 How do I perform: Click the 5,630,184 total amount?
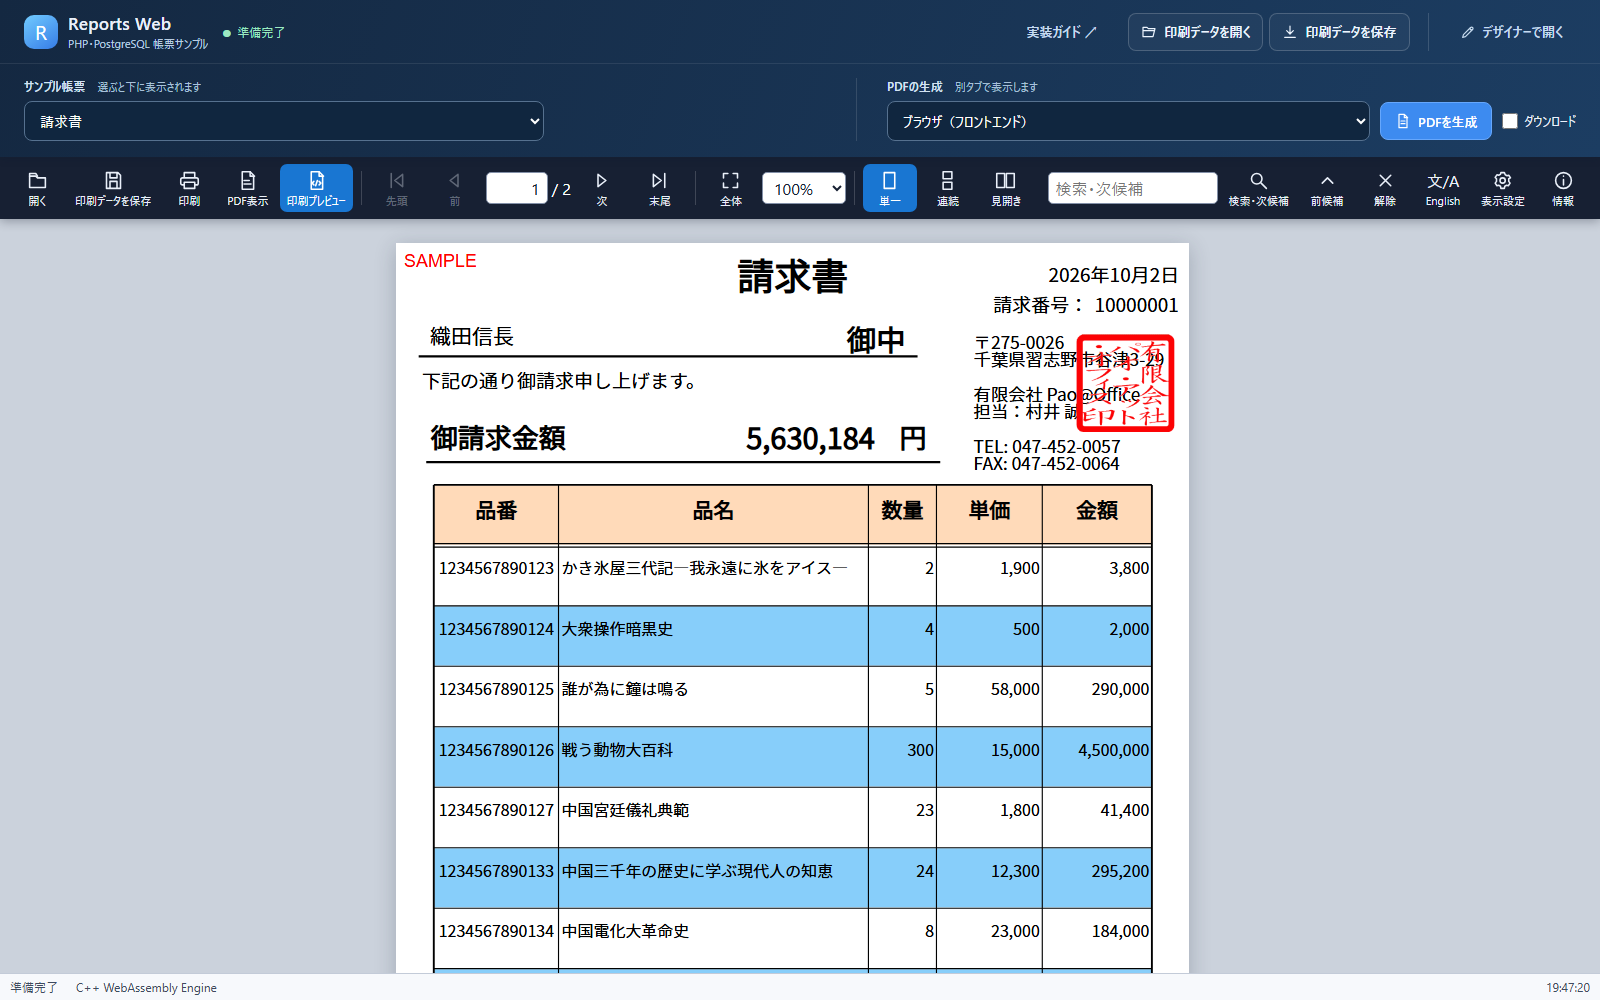(x=810, y=439)
